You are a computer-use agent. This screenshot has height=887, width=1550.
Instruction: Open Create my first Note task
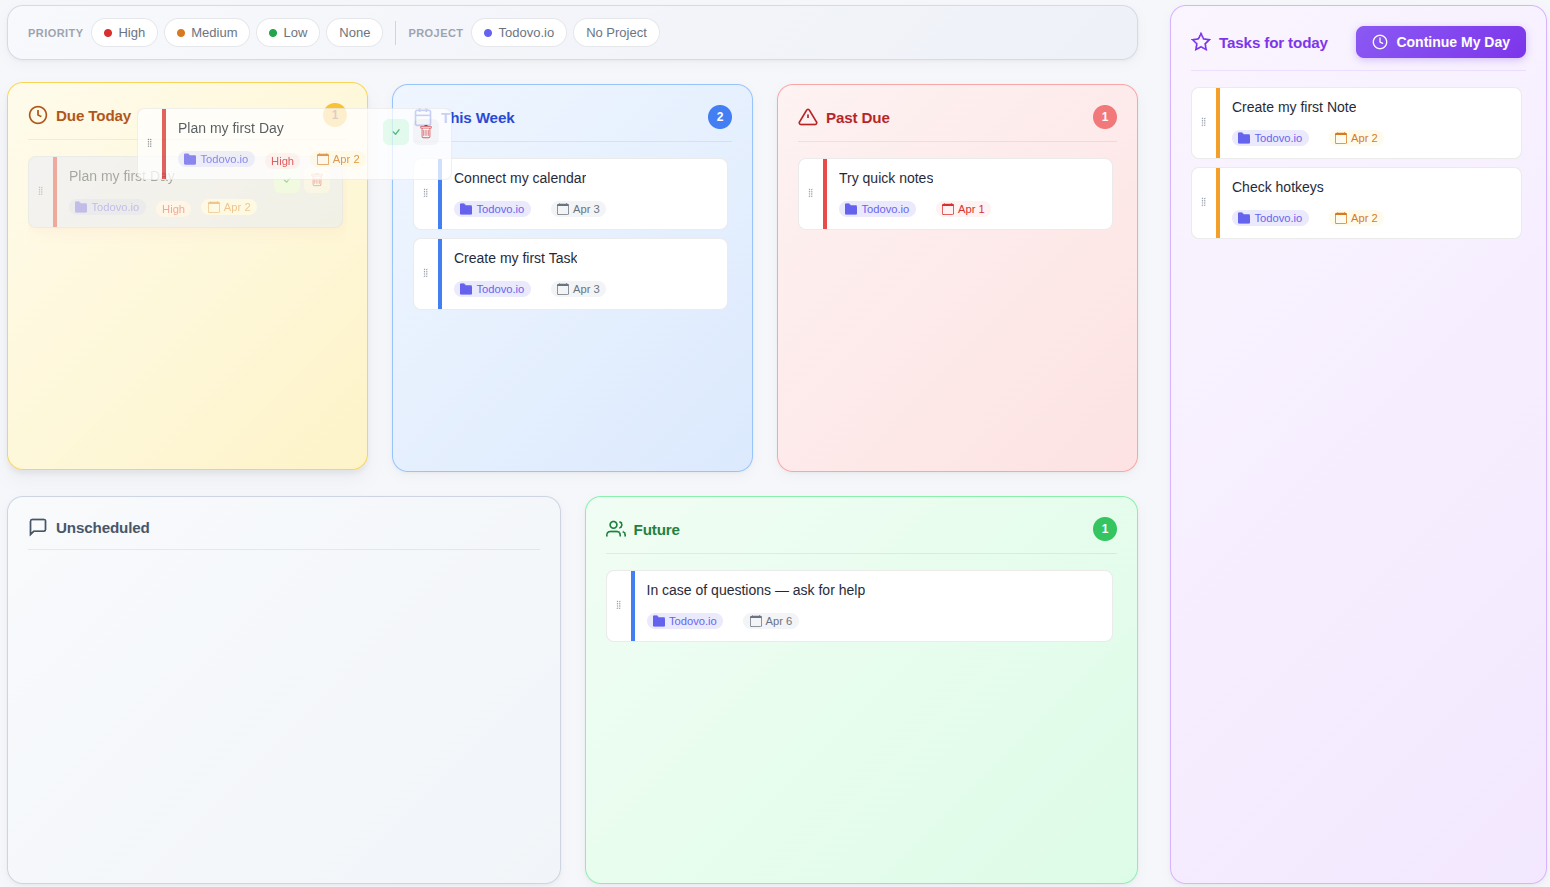coord(1356,123)
